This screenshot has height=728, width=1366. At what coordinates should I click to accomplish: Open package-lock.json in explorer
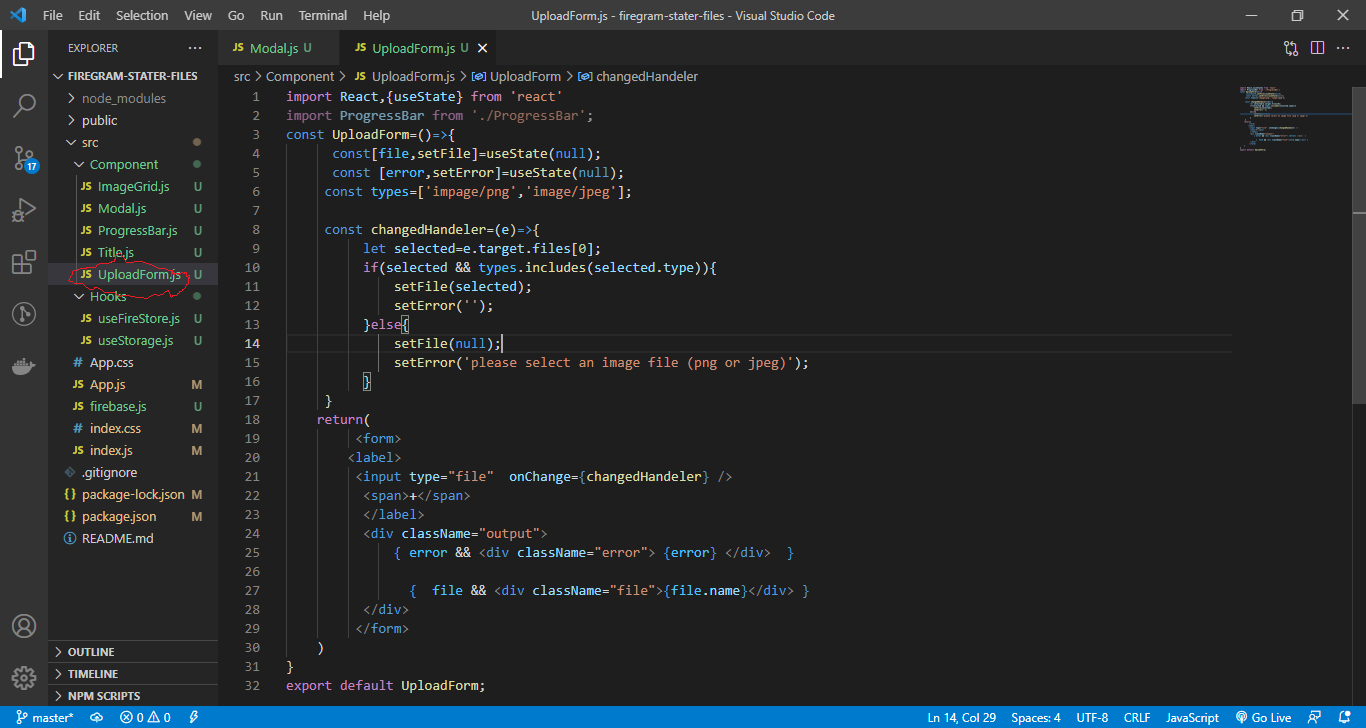pyautogui.click(x=133, y=494)
